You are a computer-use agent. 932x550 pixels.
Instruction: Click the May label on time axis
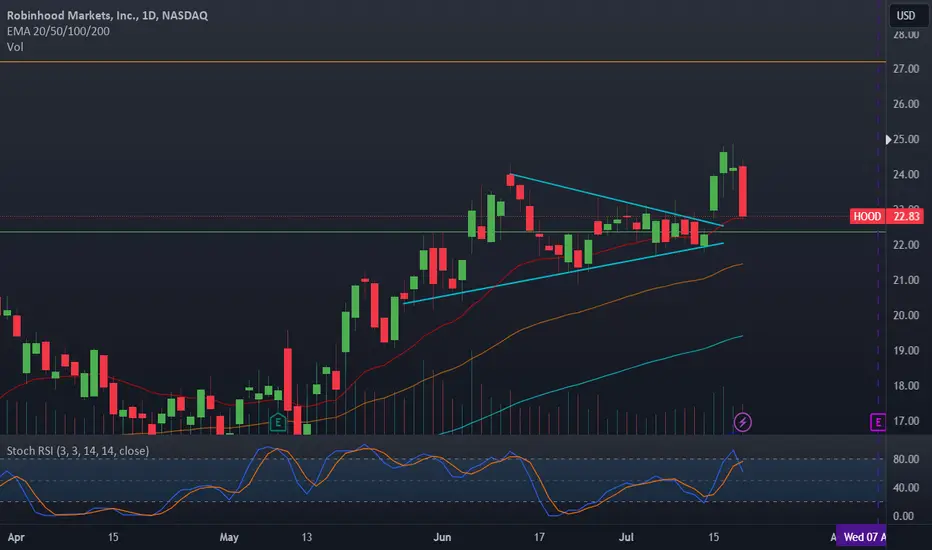pos(229,538)
